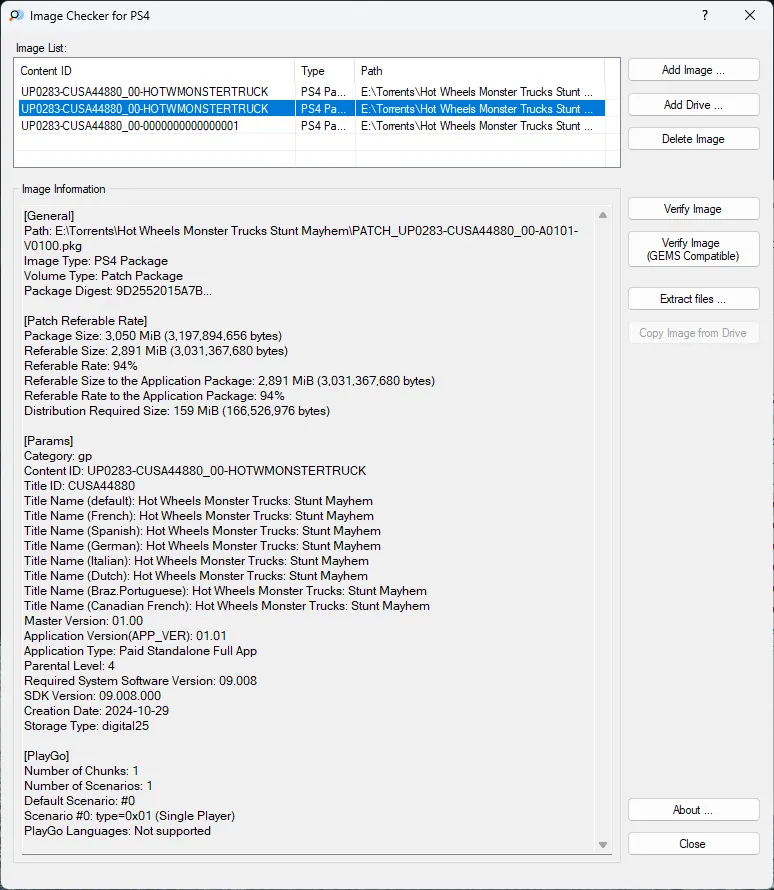Click the Application Version(APP_VER): 01.01 line
This screenshot has height=890, width=774.
pyautogui.click(x=125, y=636)
